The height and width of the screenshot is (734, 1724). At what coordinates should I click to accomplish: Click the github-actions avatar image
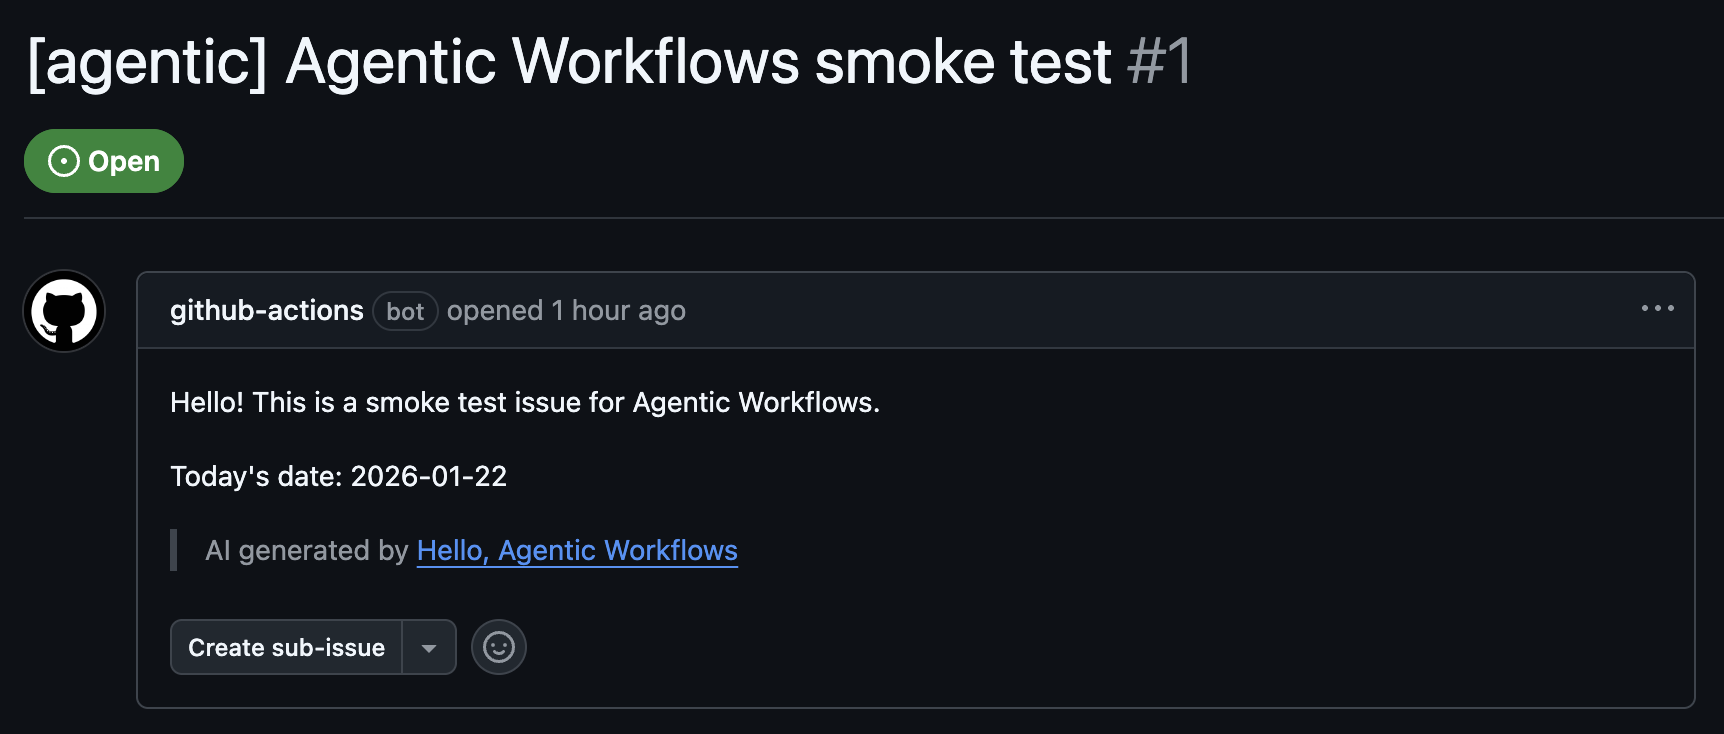[64, 311]
